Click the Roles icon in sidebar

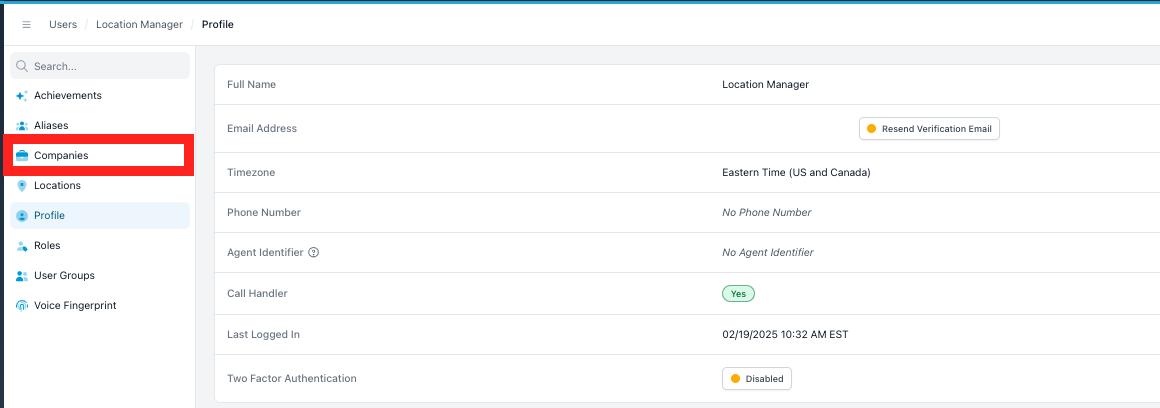tap(21, 245)
